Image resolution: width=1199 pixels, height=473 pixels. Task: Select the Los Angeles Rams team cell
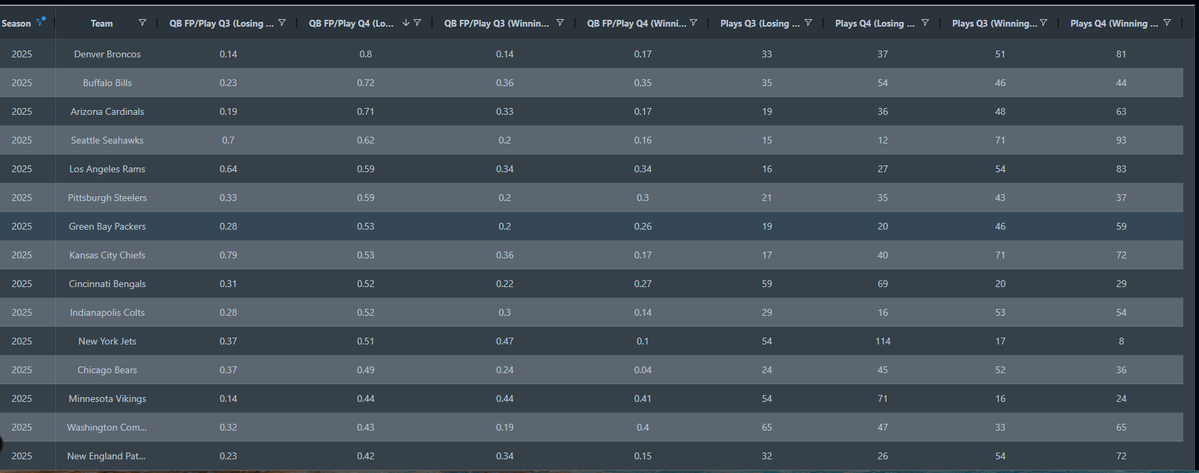[107, 169]
